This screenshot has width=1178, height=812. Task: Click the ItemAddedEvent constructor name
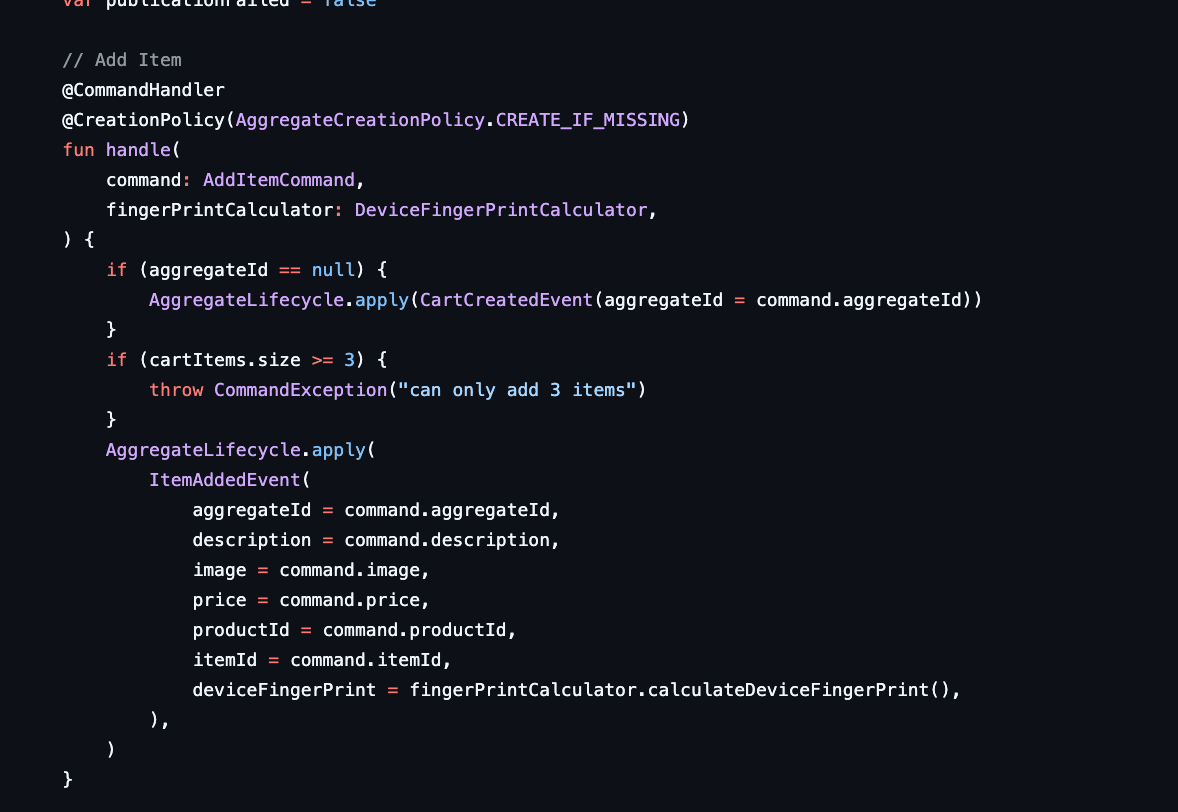tap(225, 480)
